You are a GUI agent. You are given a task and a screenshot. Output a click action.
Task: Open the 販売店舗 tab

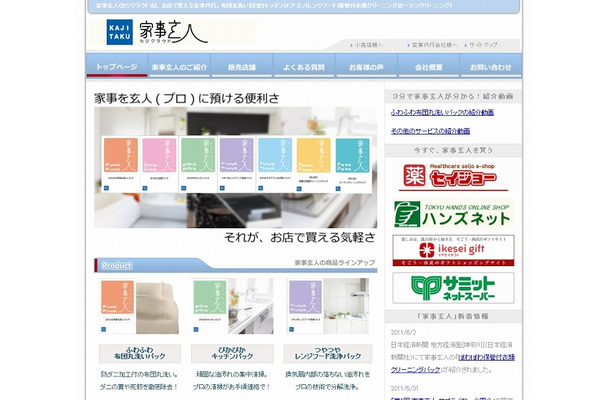click(x=242, y=67)
